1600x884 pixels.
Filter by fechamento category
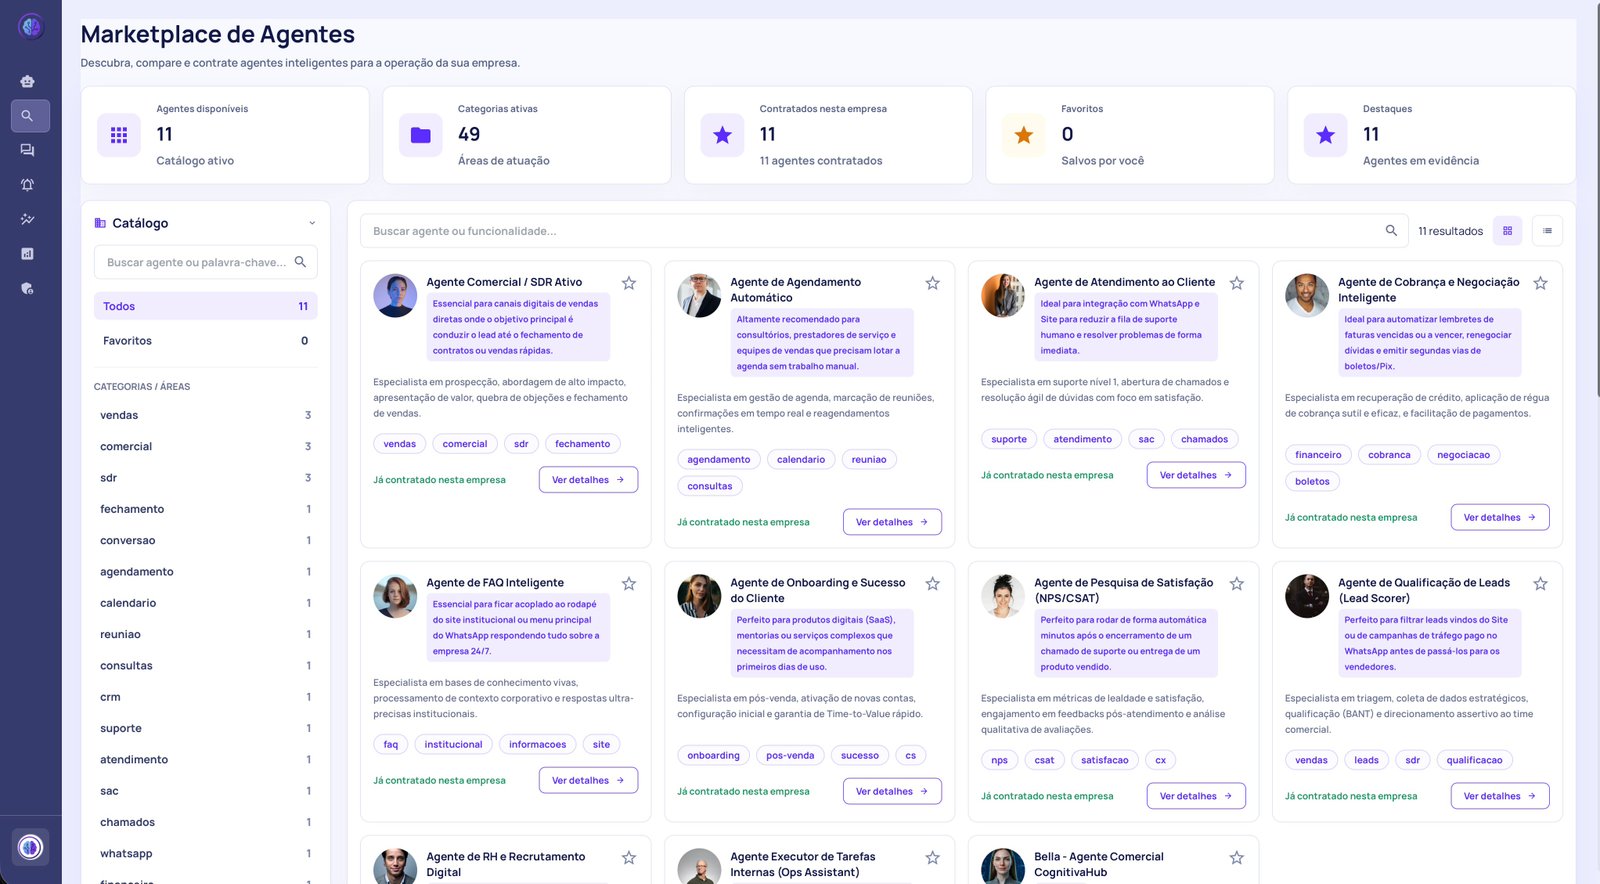tap(205, 509)
